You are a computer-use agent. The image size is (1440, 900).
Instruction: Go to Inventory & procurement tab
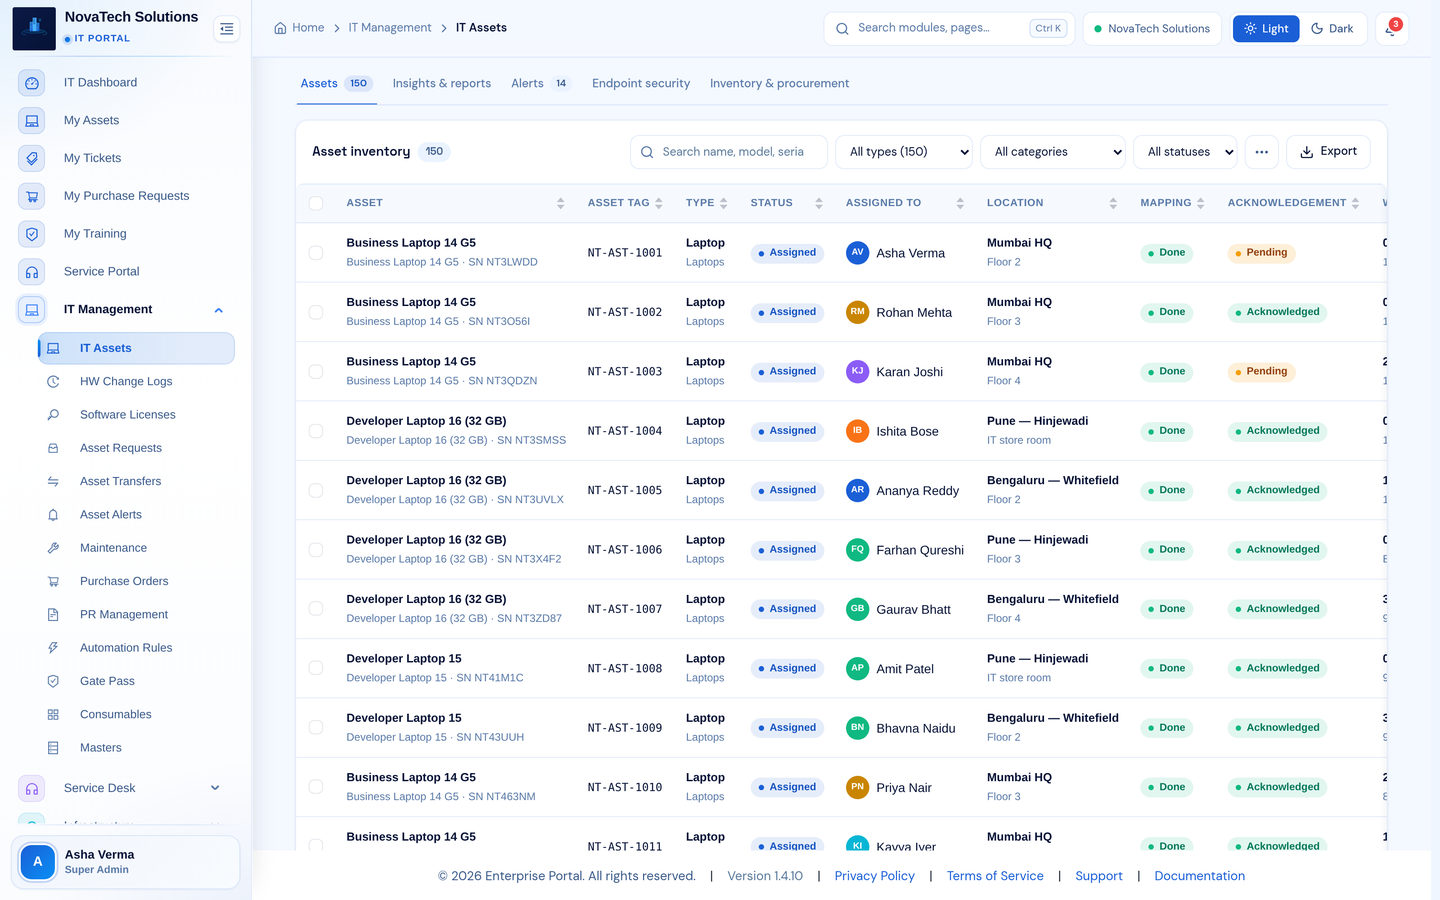click(x=780, y=84)
